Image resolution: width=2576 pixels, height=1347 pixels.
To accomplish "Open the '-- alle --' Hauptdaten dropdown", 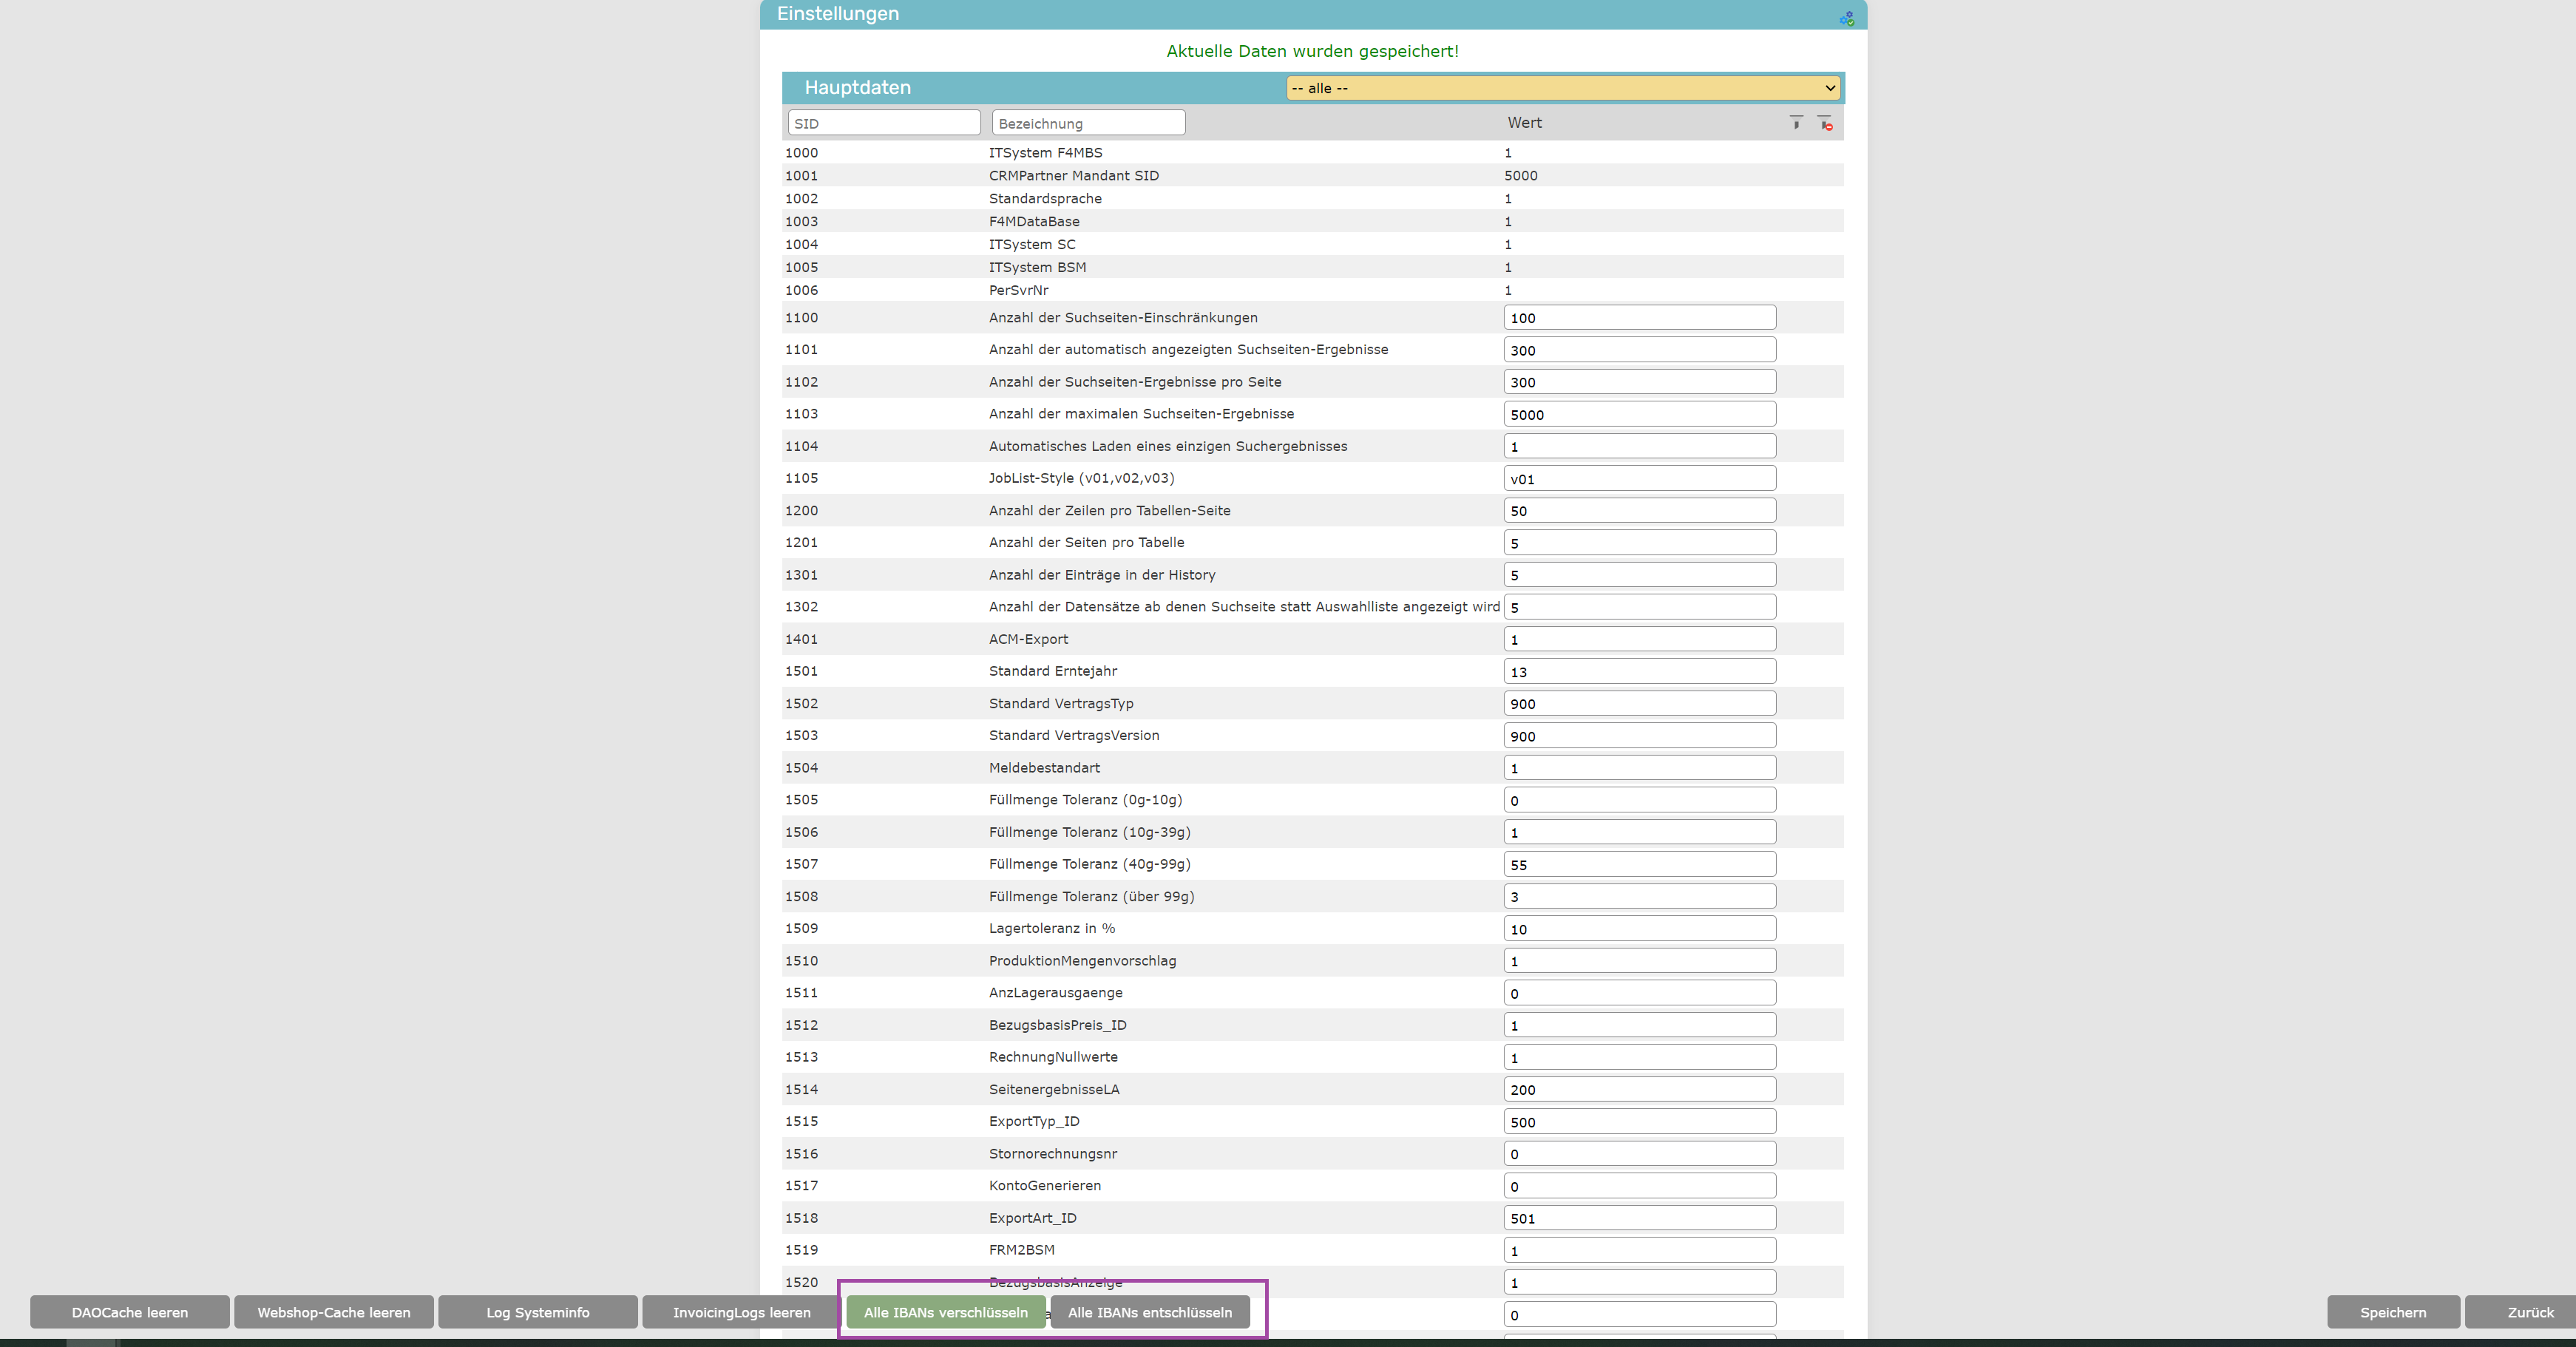I will 1563,88.
